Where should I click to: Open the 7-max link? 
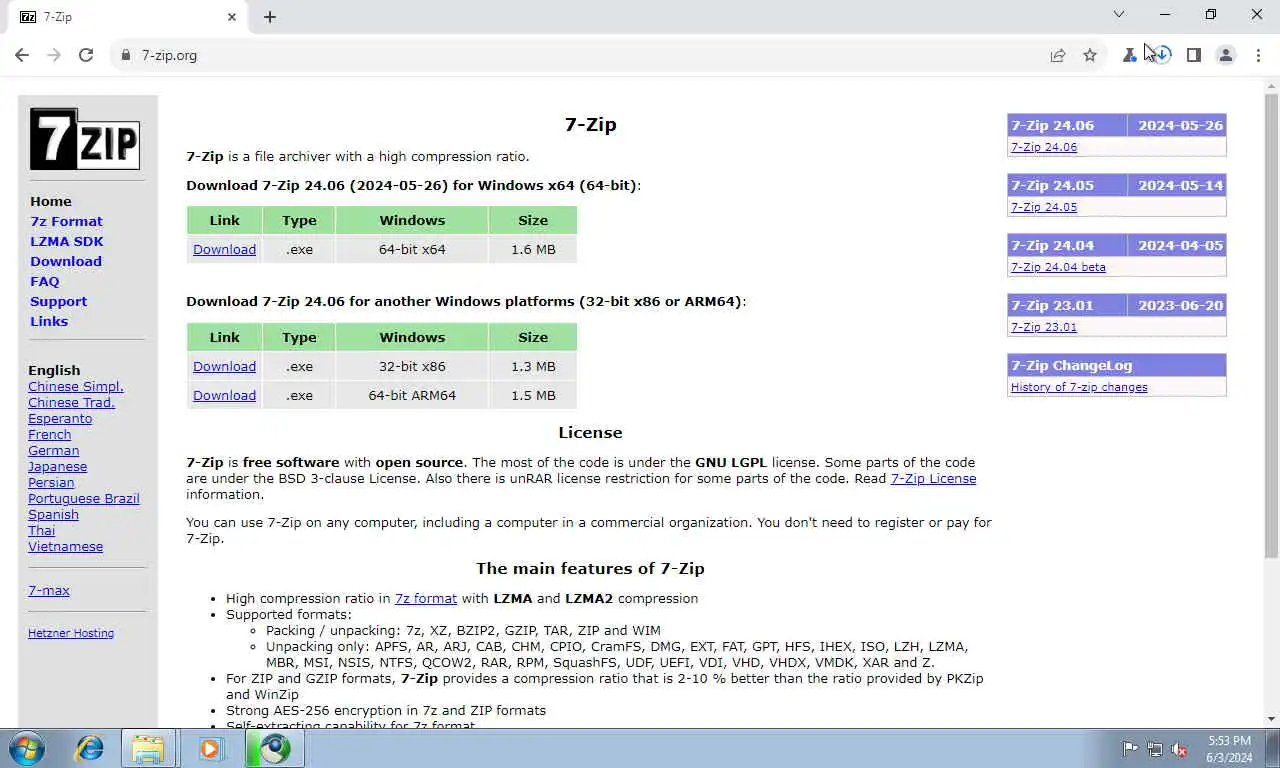tap(49, 590)
